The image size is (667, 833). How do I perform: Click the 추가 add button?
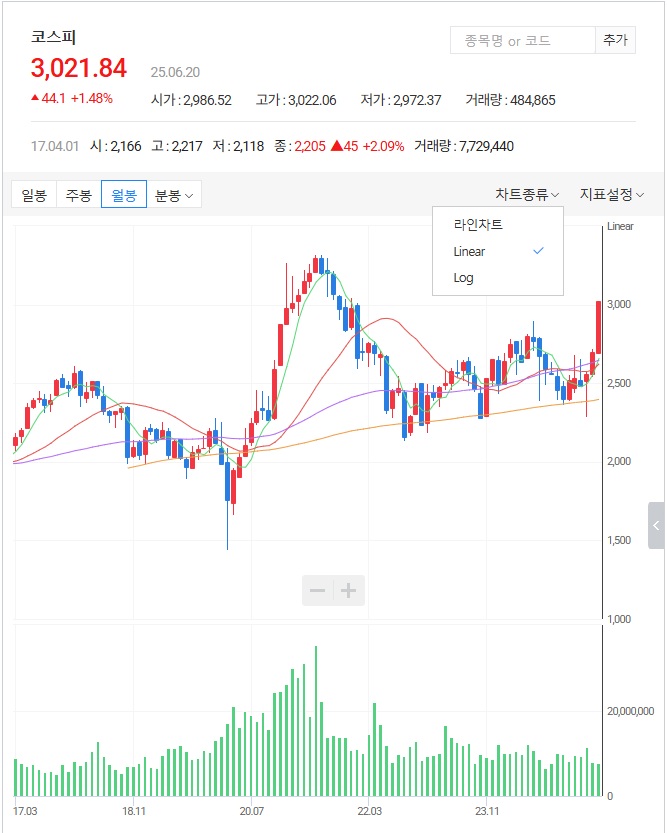(x=615, y=40)
